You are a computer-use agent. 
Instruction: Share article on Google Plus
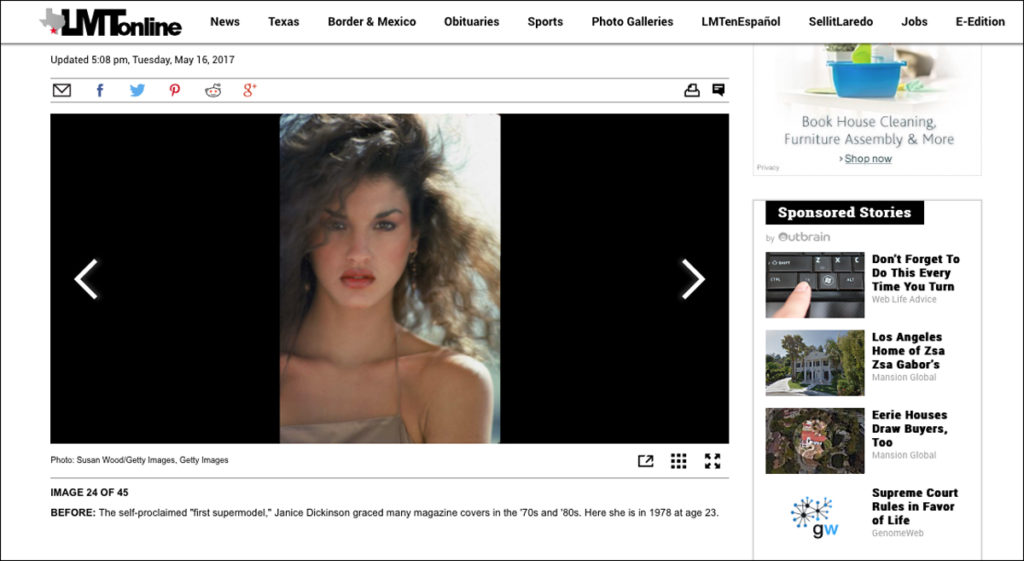click(250, 90)
